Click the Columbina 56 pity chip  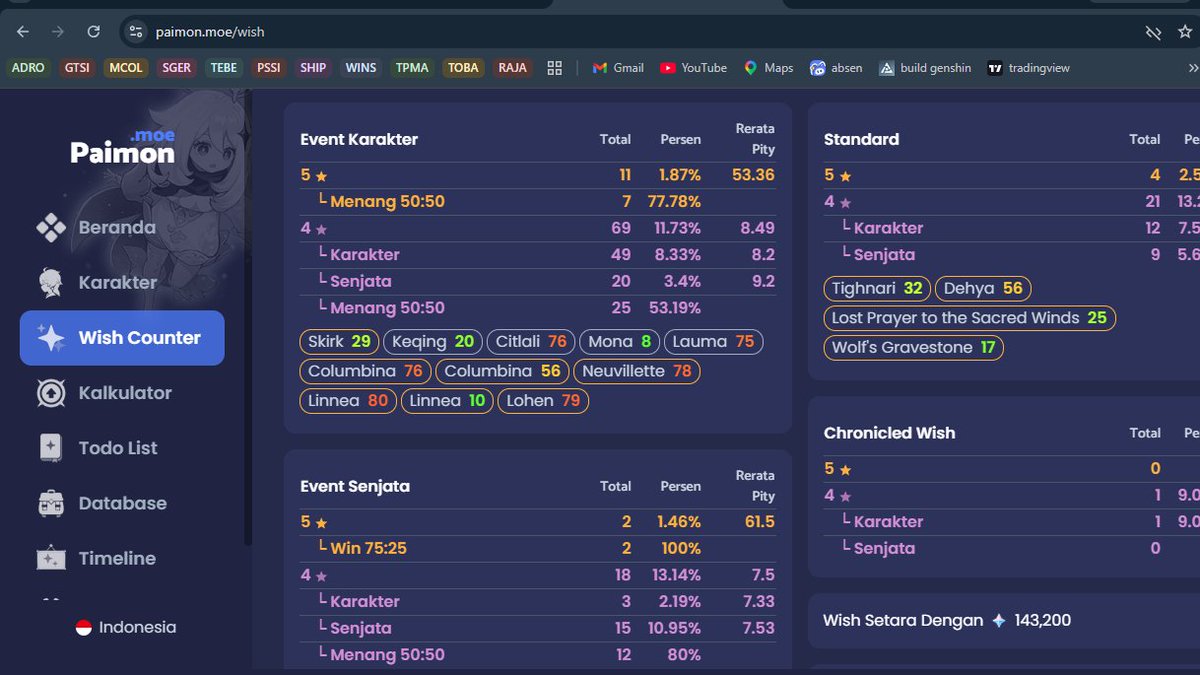[502, 371]
